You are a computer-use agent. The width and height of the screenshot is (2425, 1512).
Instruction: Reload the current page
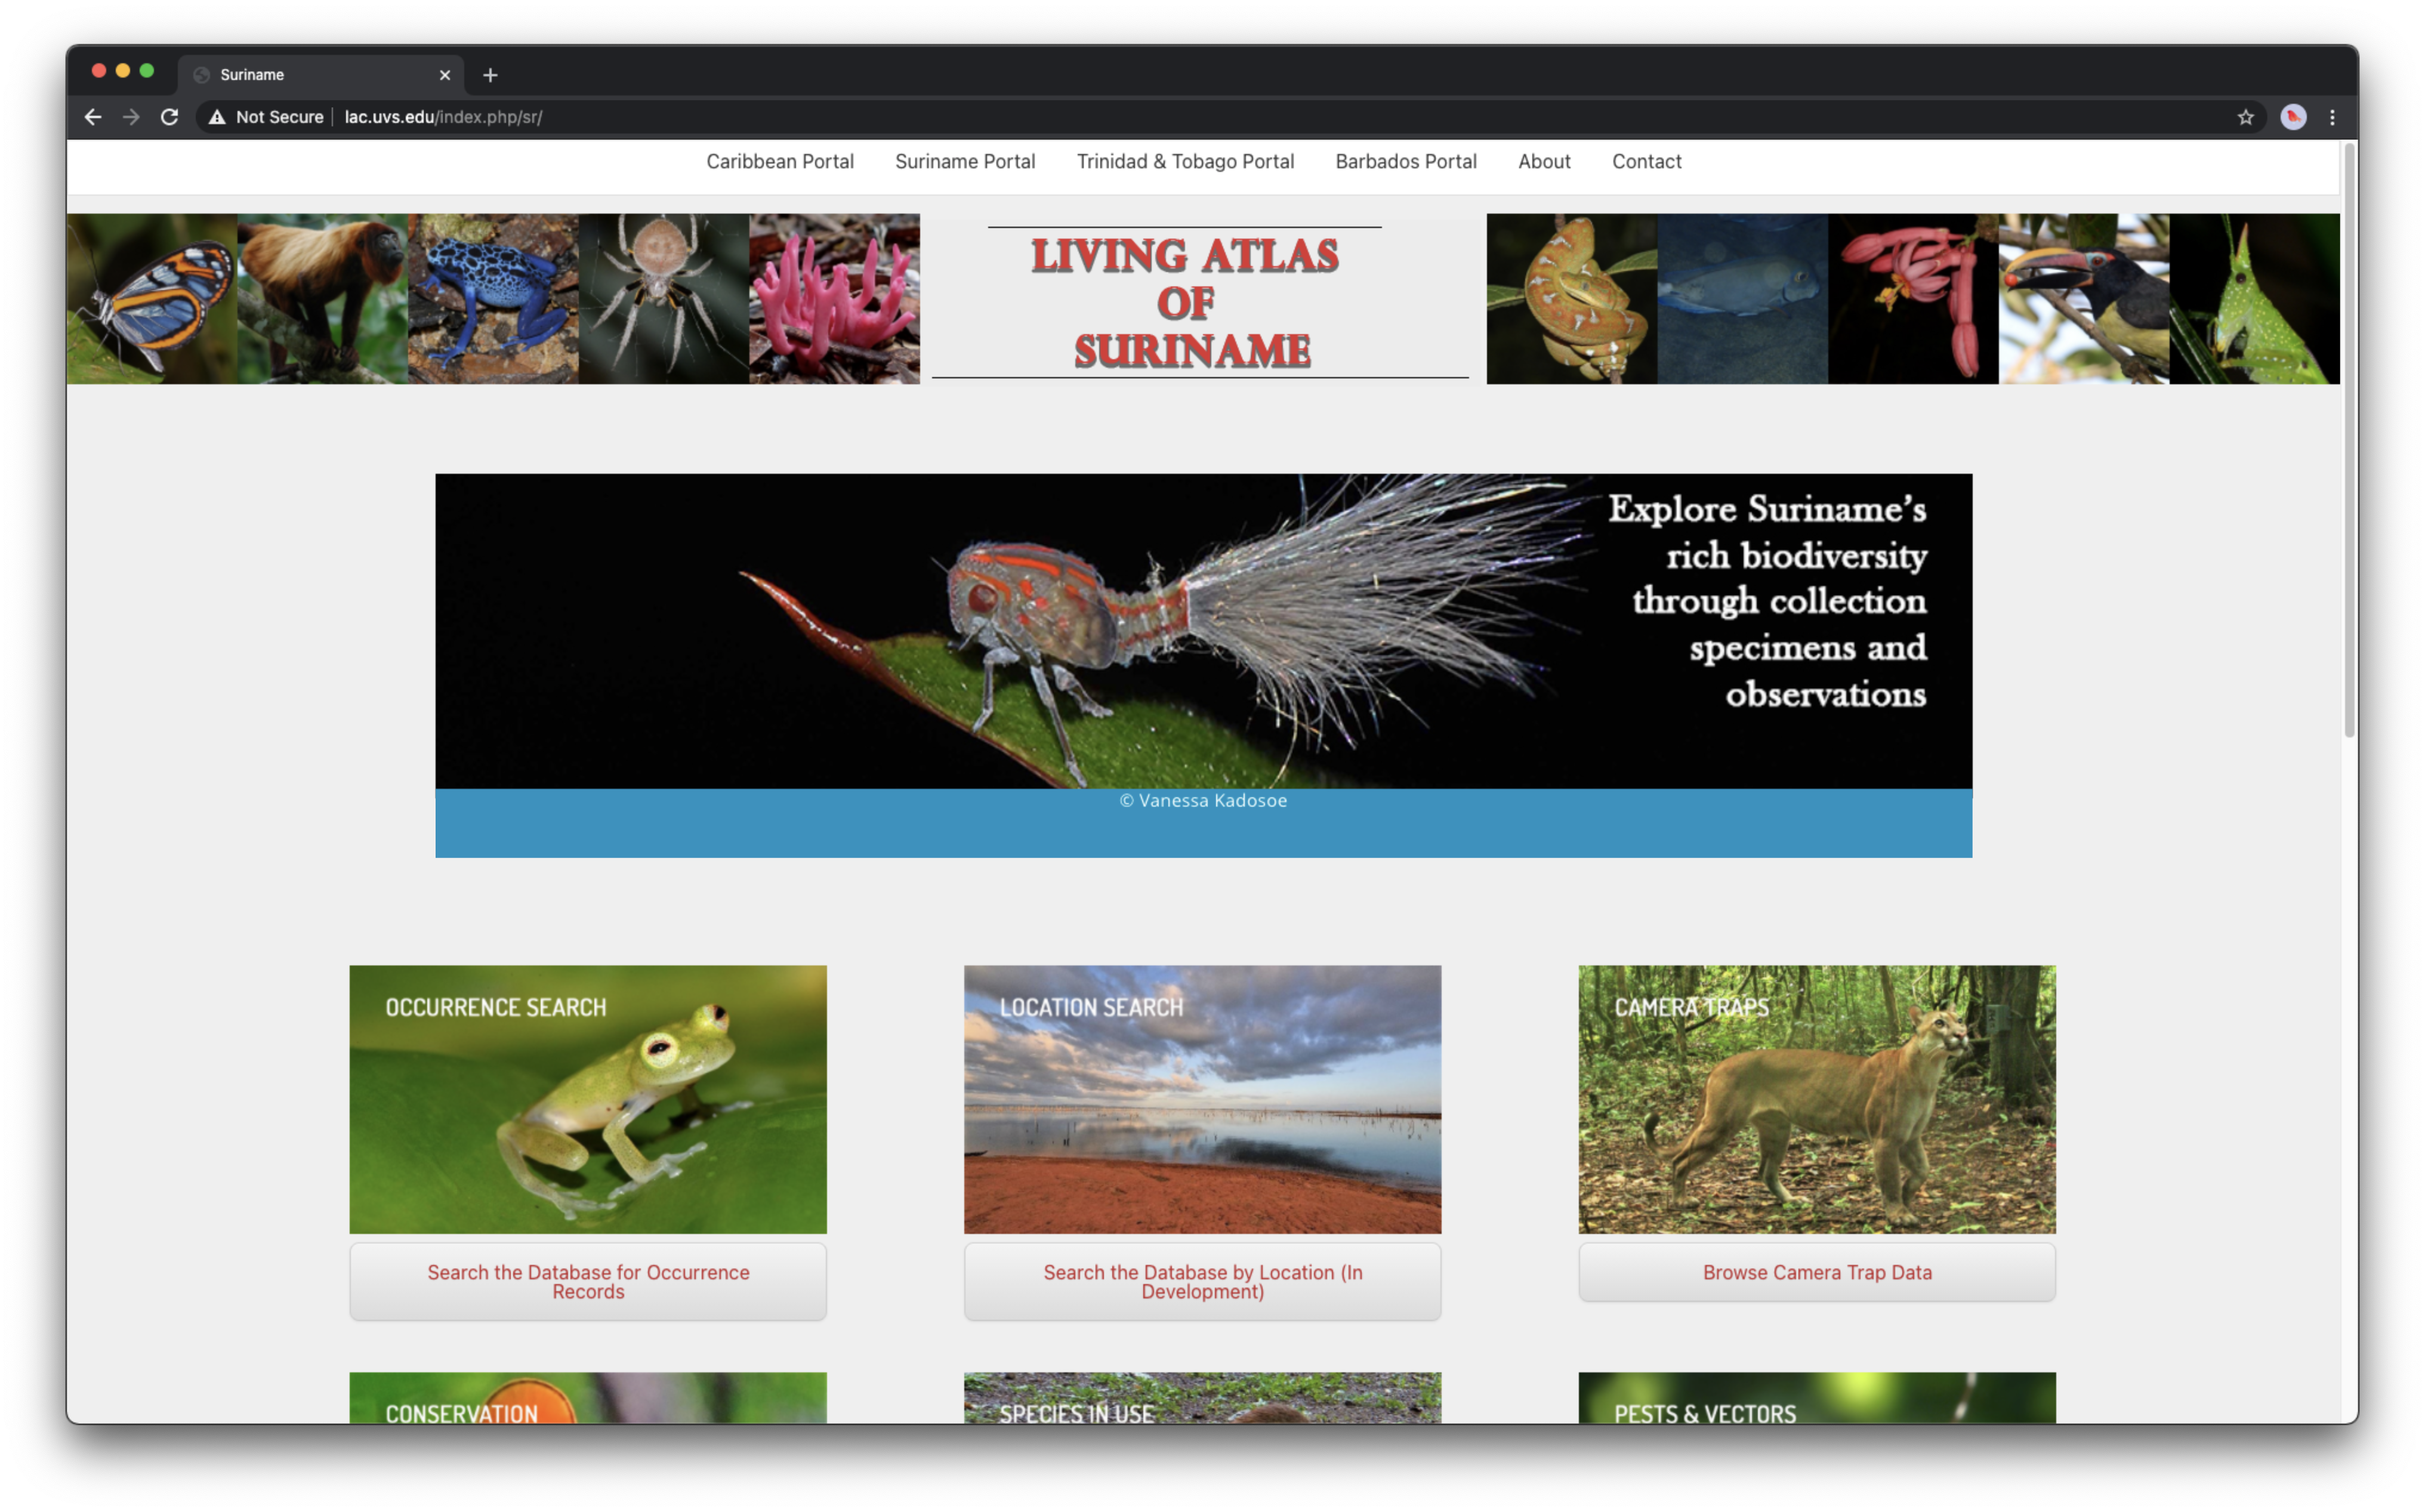[169, 116]
